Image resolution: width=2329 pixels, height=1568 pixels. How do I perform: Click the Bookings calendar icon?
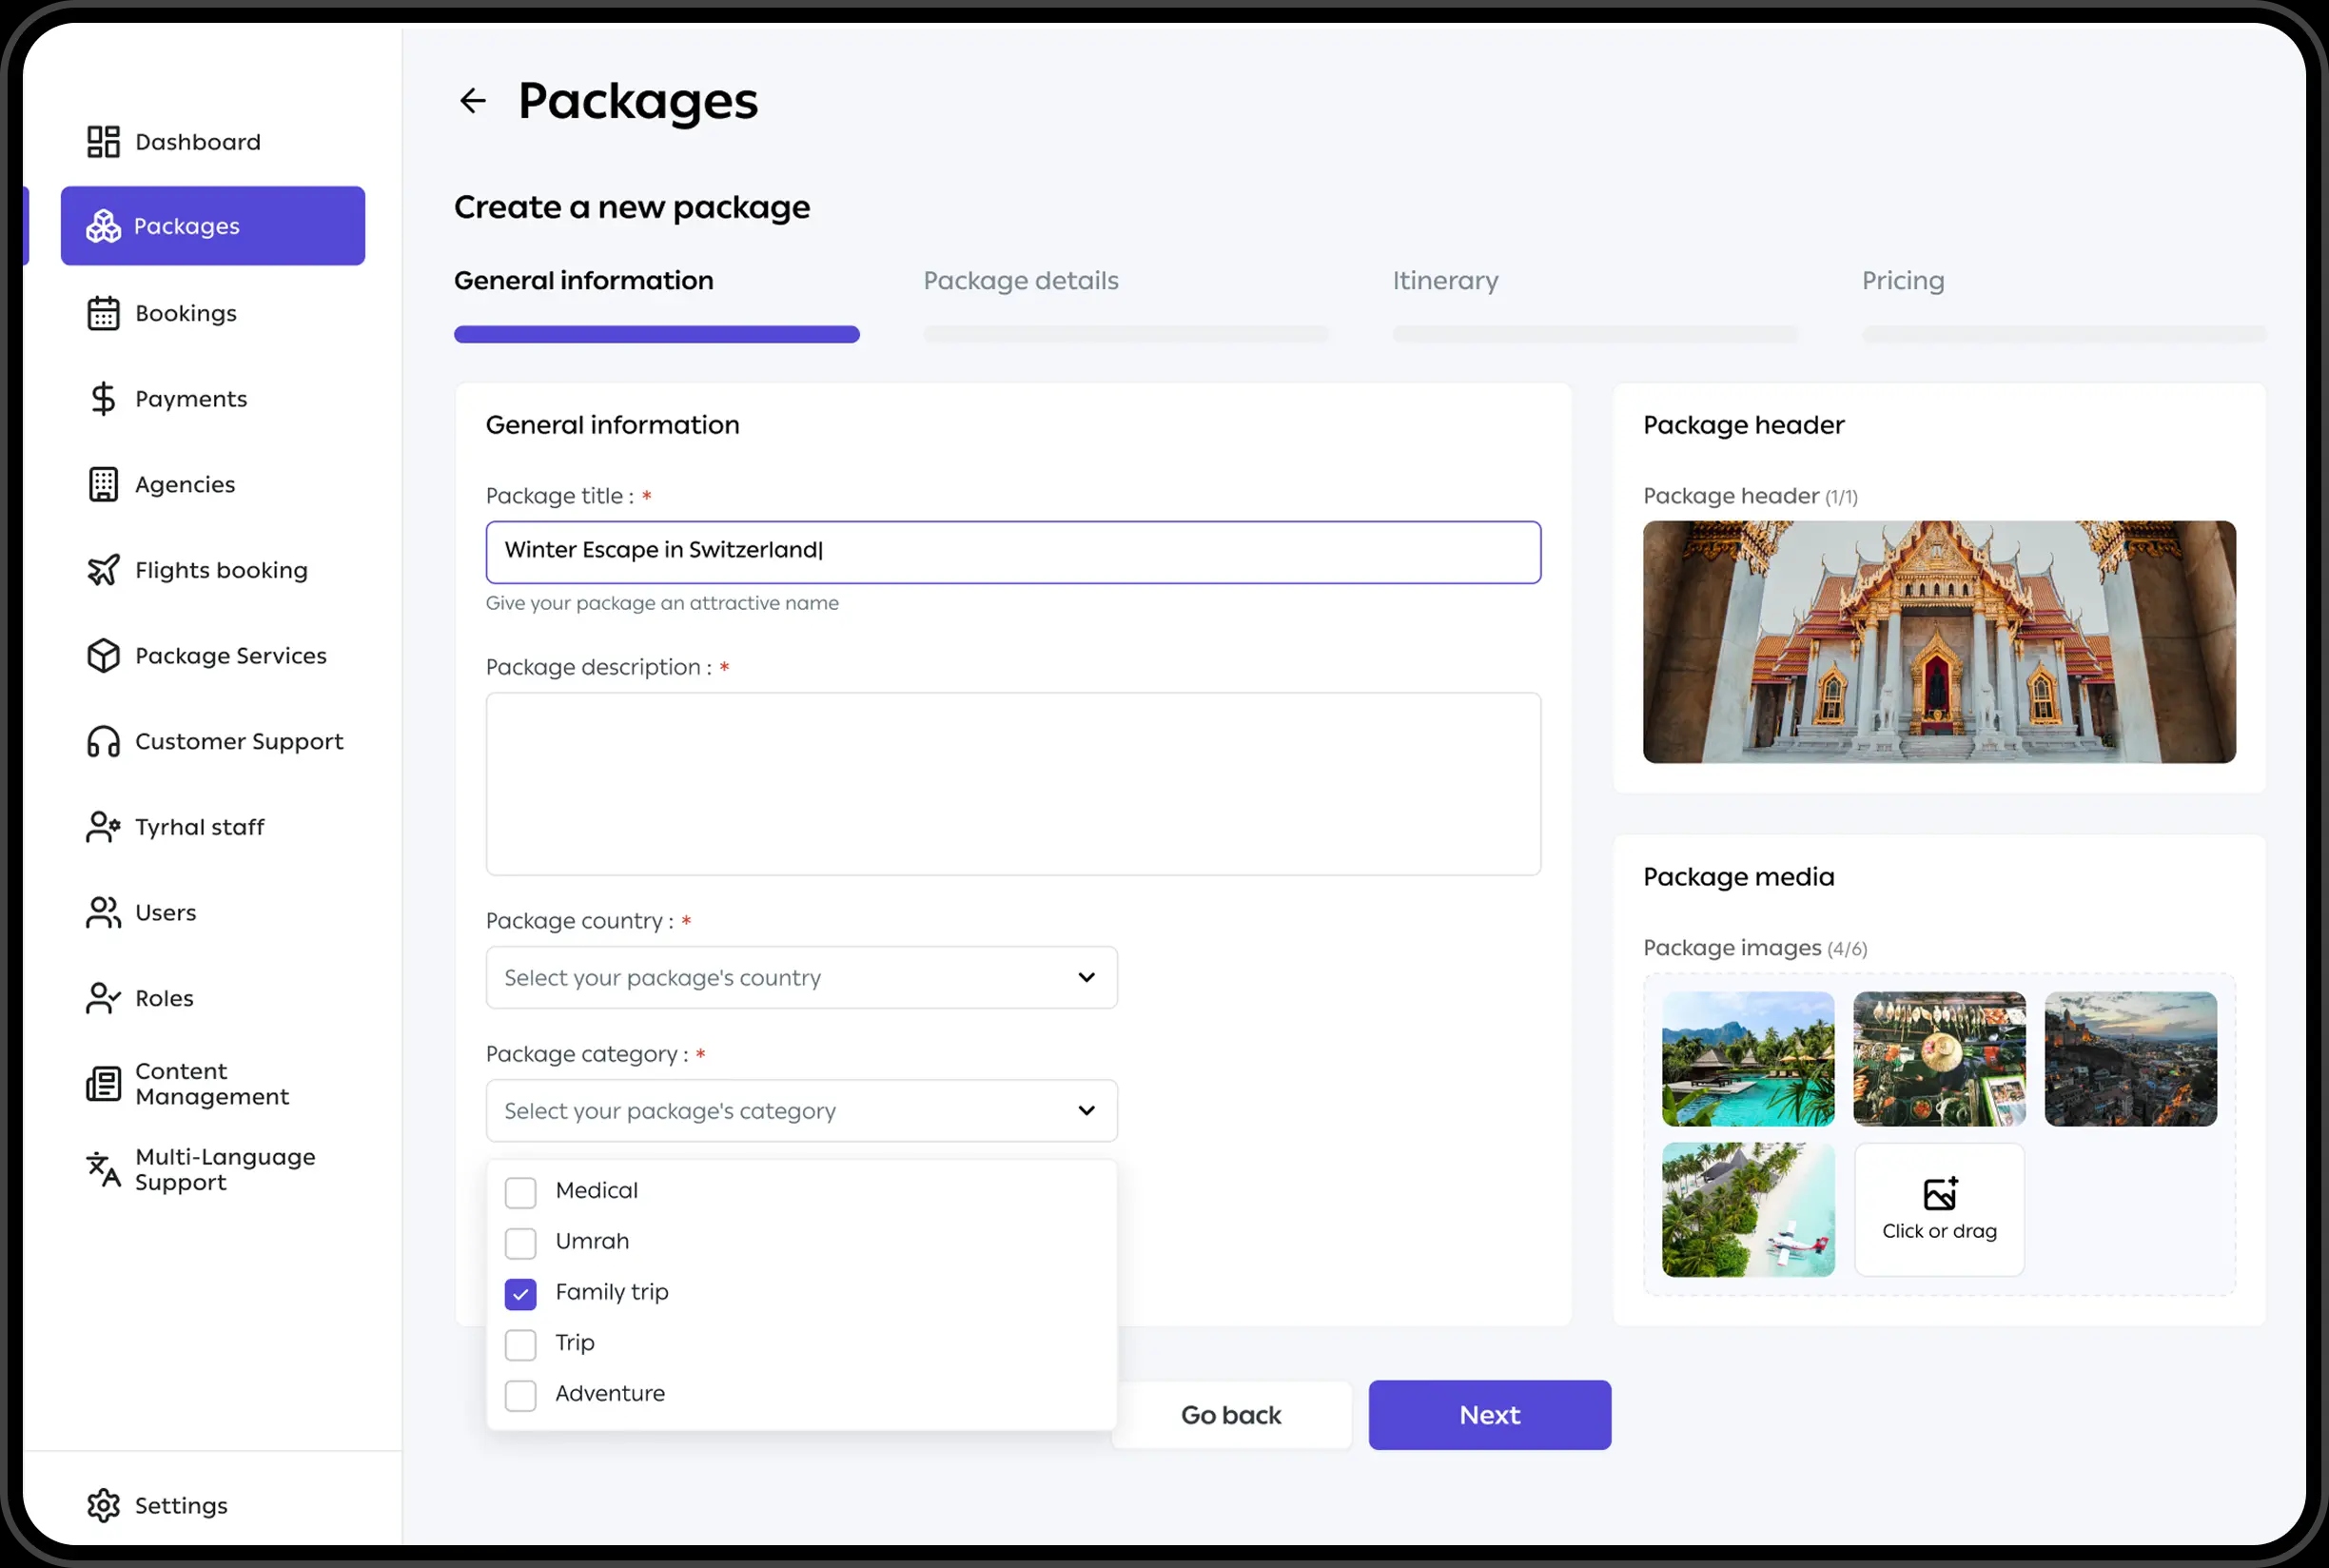coord(103,313)
